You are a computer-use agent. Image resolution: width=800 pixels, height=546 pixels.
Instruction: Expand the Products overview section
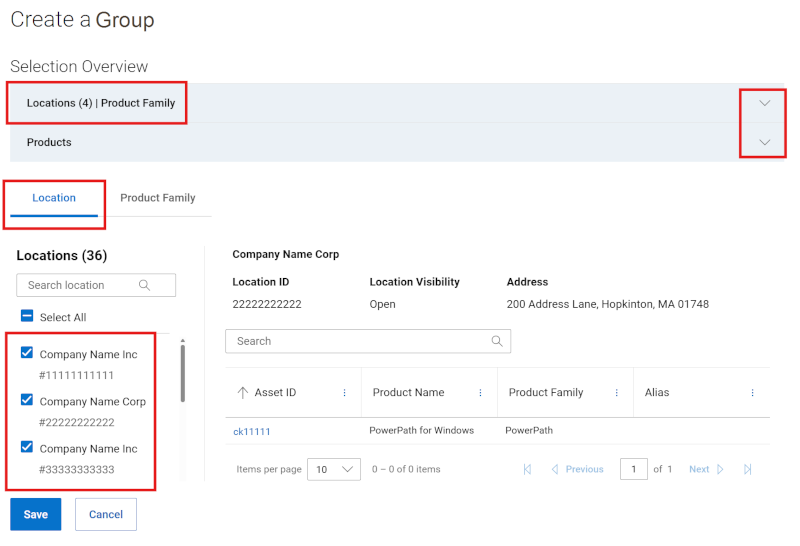click(x=765, y=142)
